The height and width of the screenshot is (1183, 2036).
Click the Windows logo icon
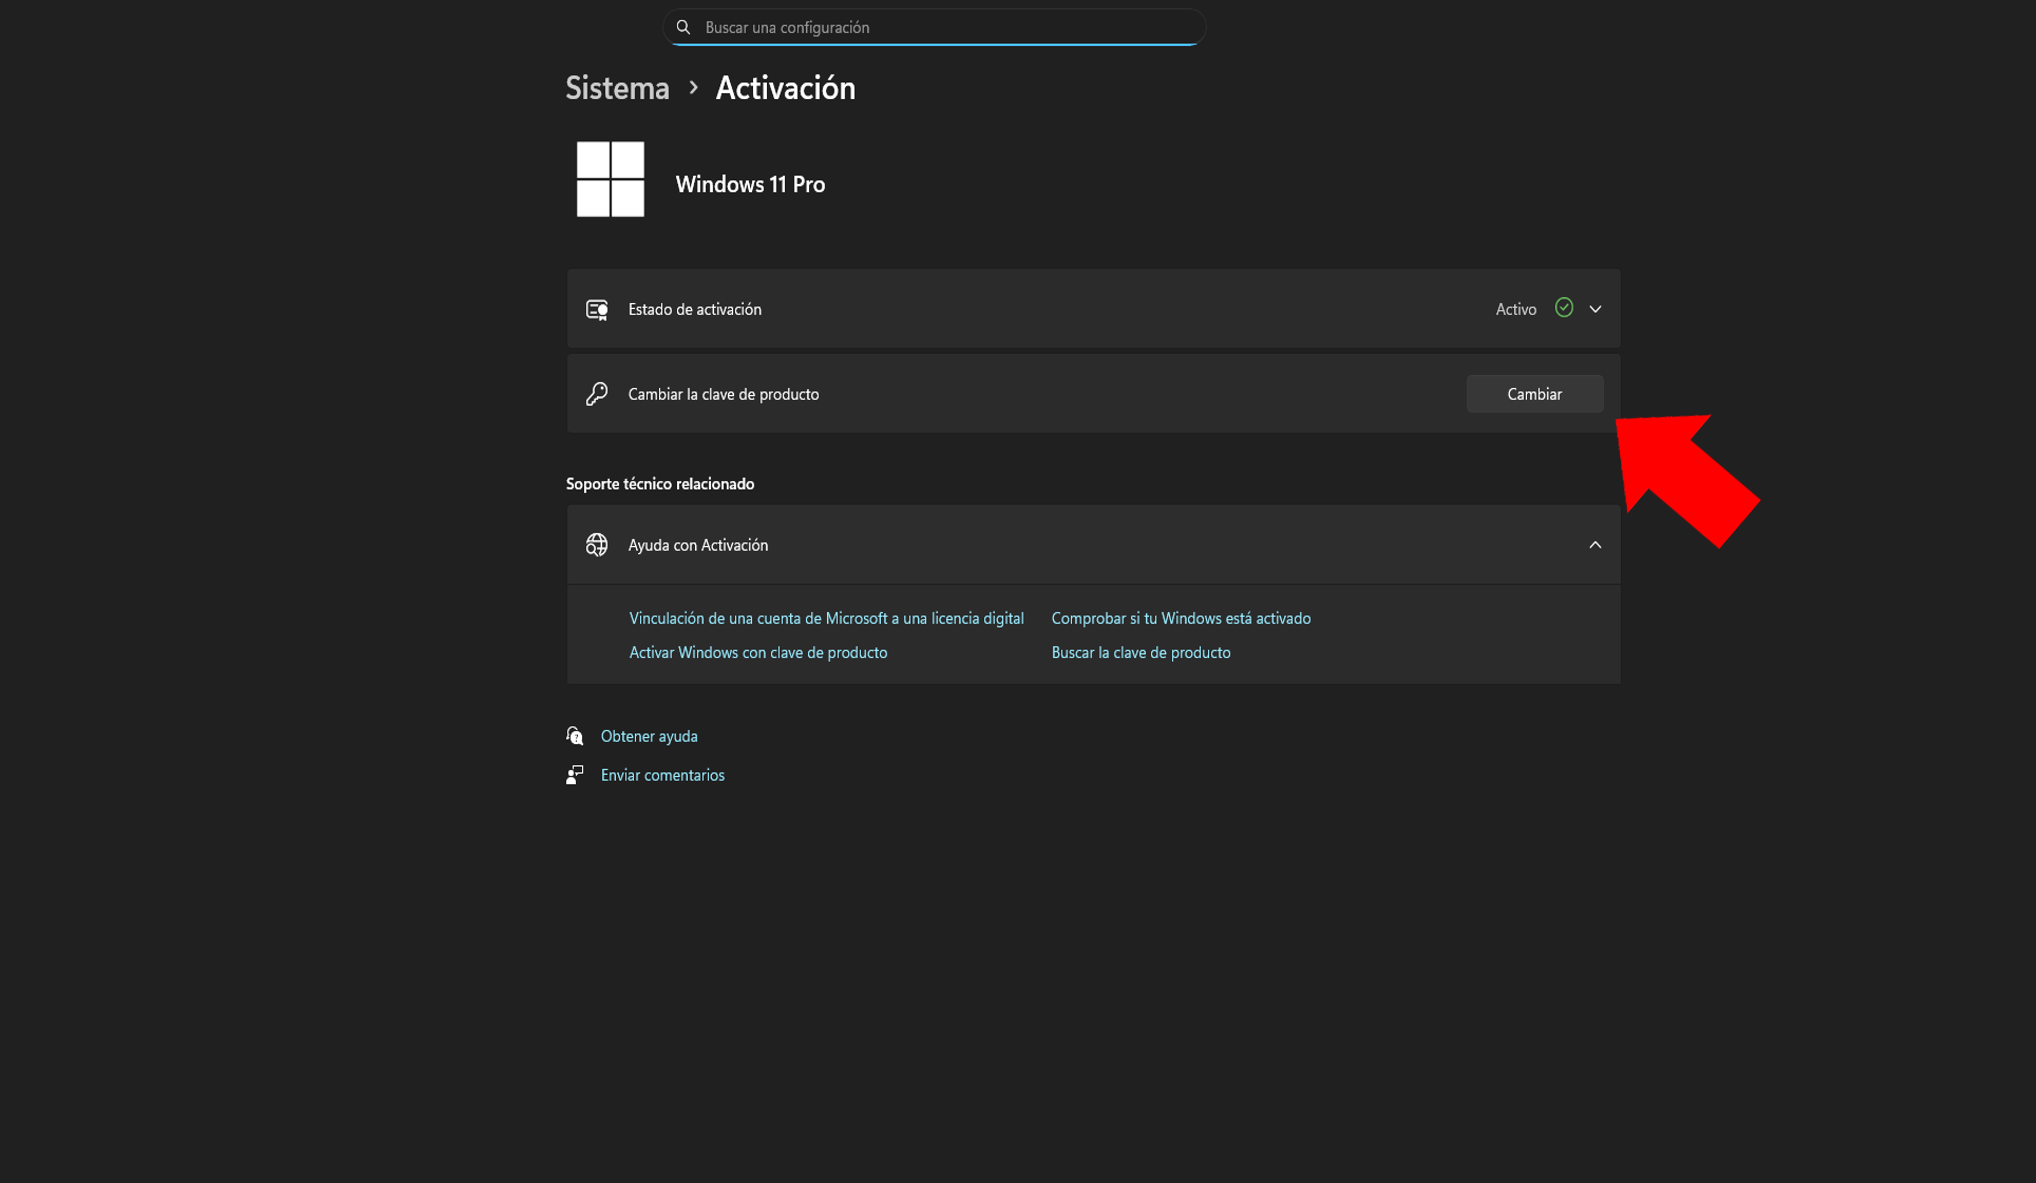pos(610,179)
